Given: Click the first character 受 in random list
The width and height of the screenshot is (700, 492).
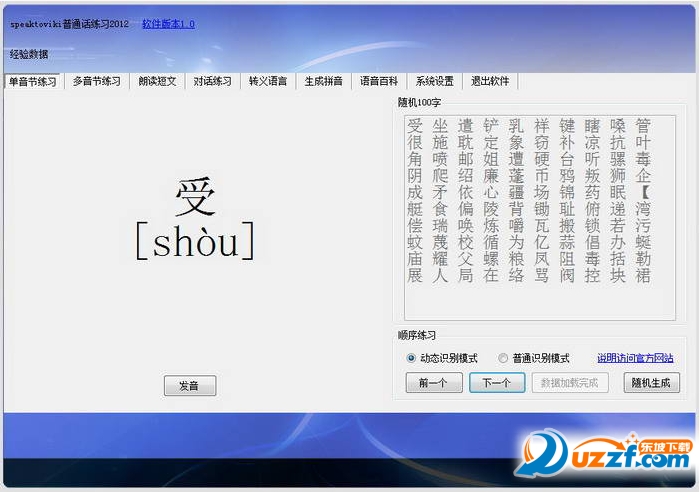Looking at the screenshot, I should click(415, 126).
